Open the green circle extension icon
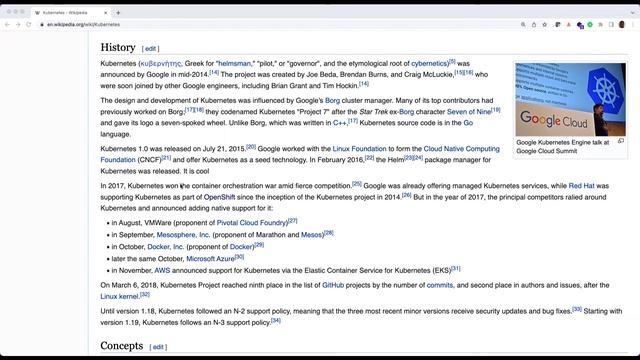The image size is (640, 360). pyautogui.click(x=590, y=24)
